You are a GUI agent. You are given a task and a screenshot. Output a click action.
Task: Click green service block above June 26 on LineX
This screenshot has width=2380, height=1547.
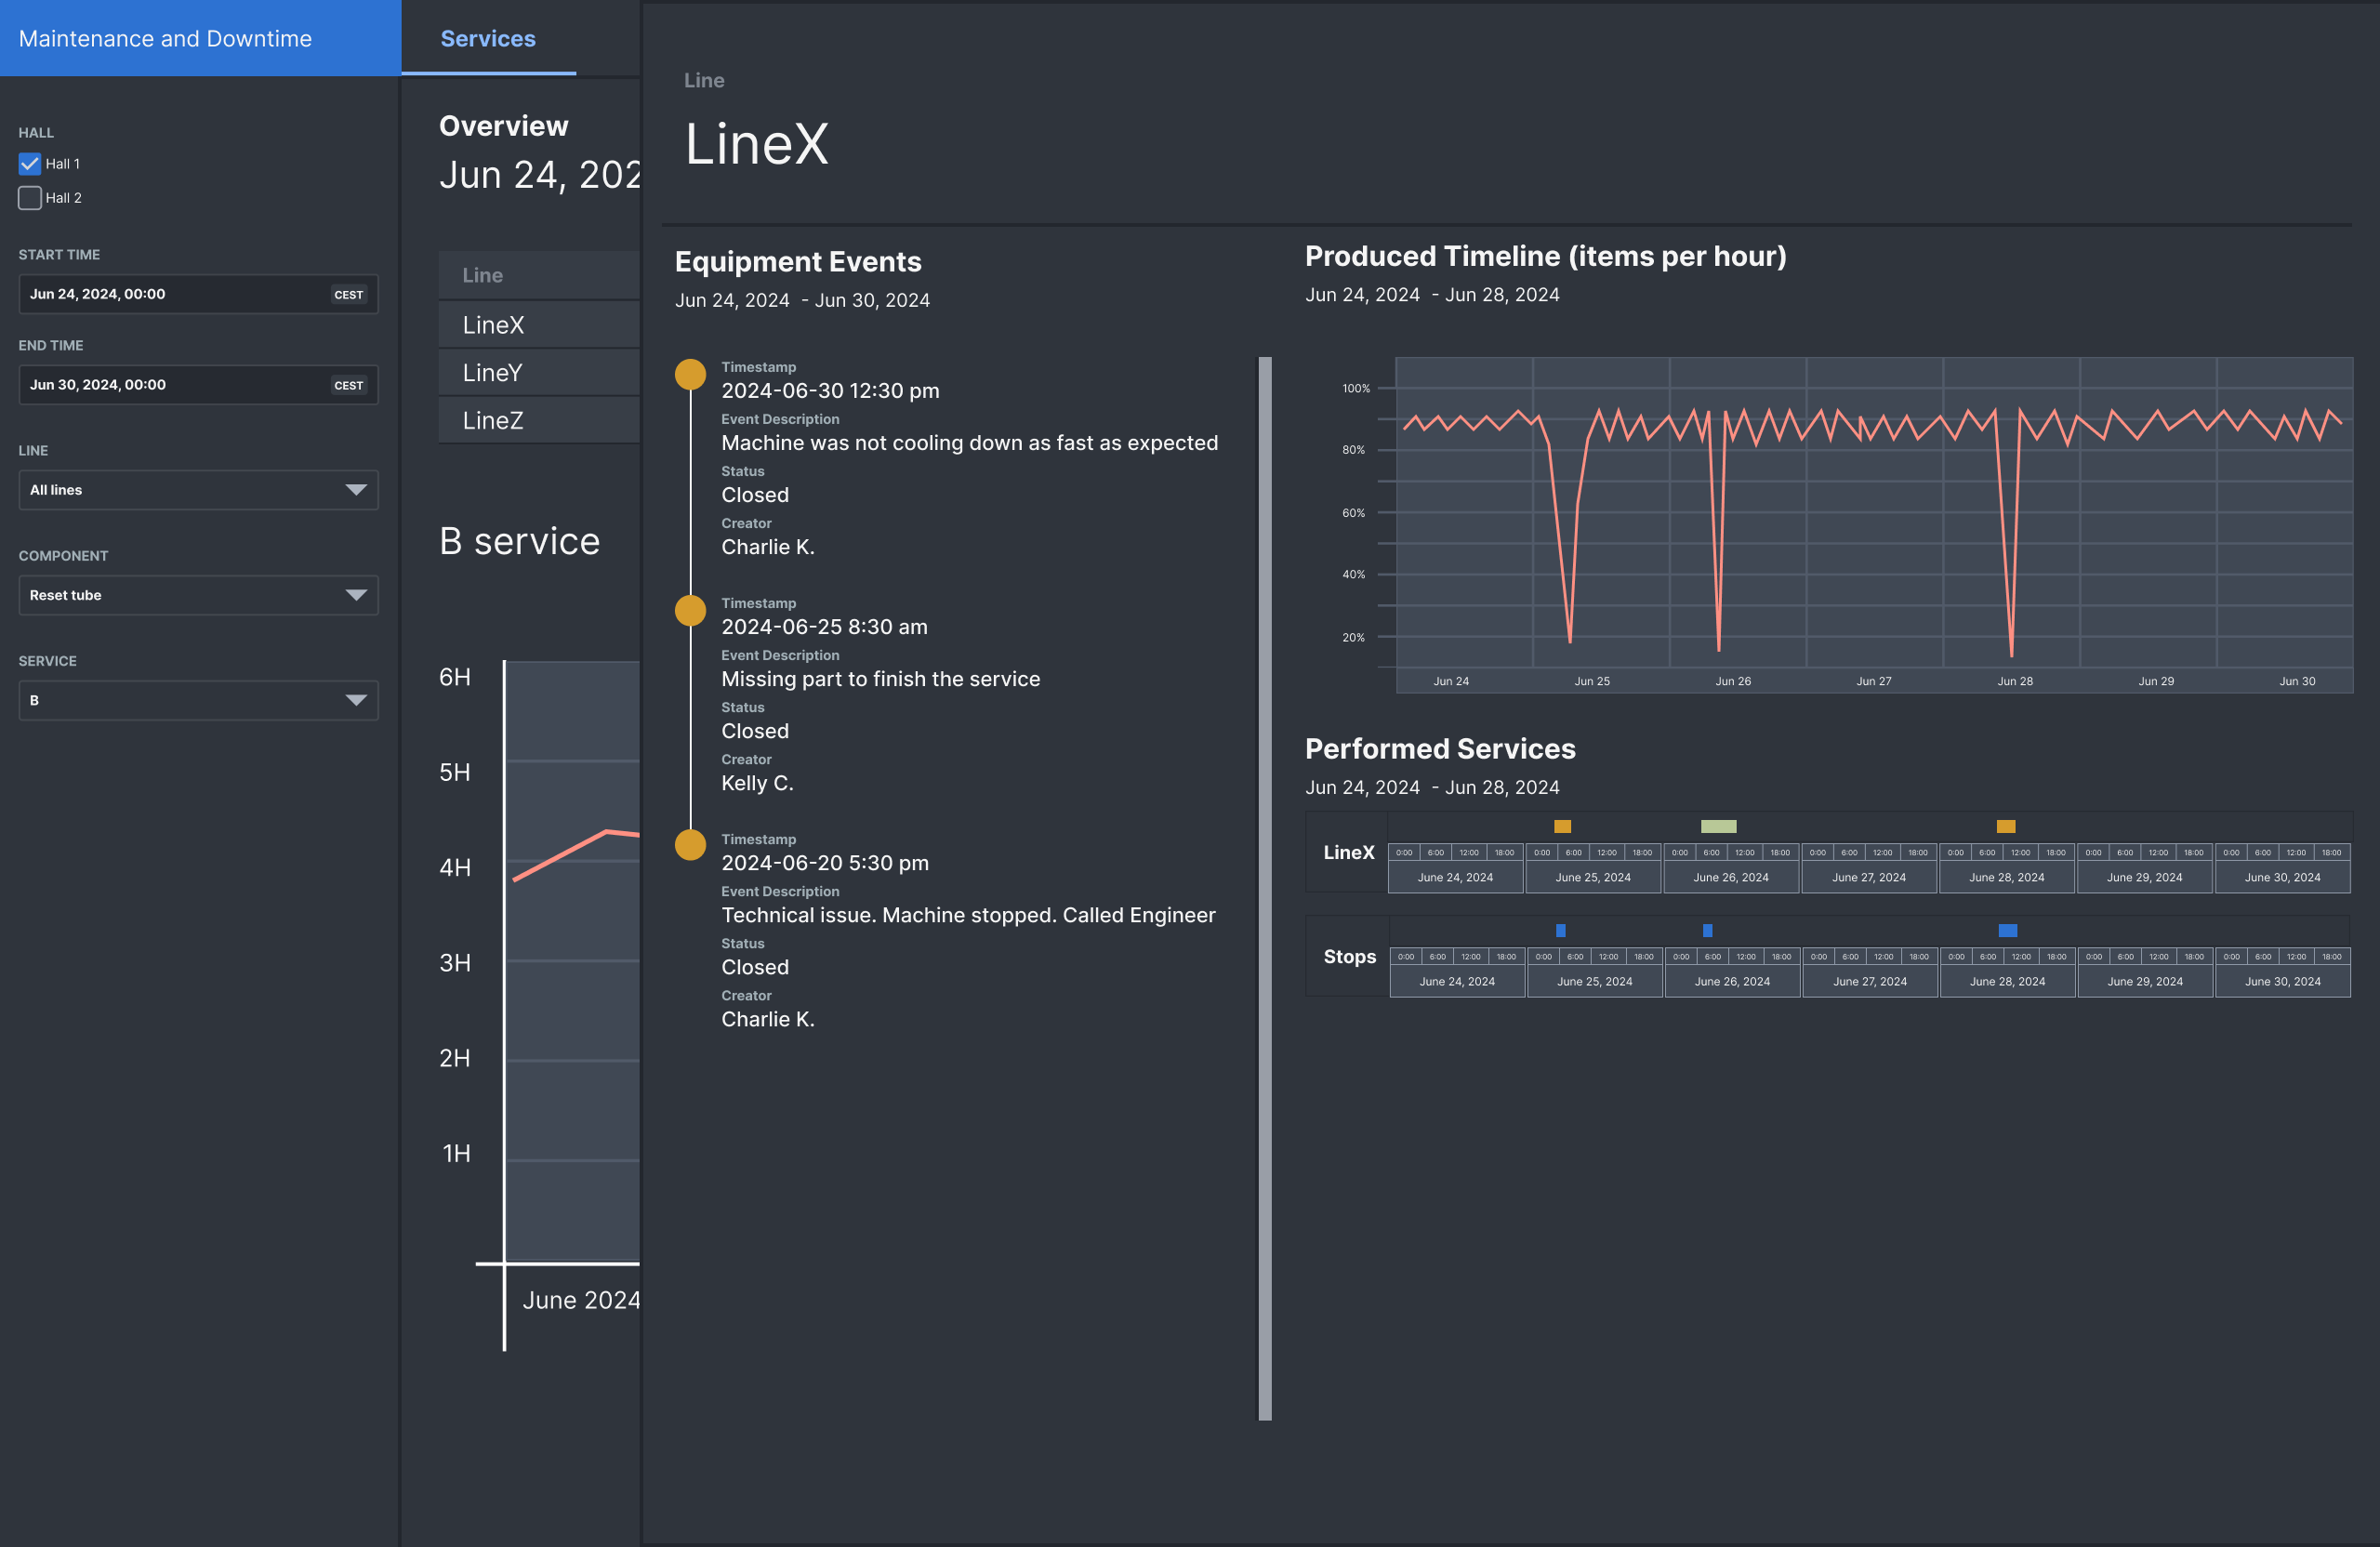[1718, 826]
